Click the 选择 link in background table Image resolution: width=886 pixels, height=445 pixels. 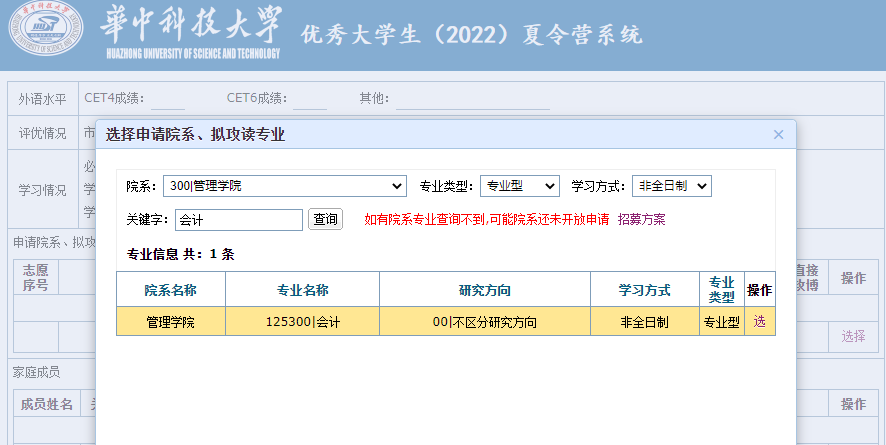coord(853,336)
